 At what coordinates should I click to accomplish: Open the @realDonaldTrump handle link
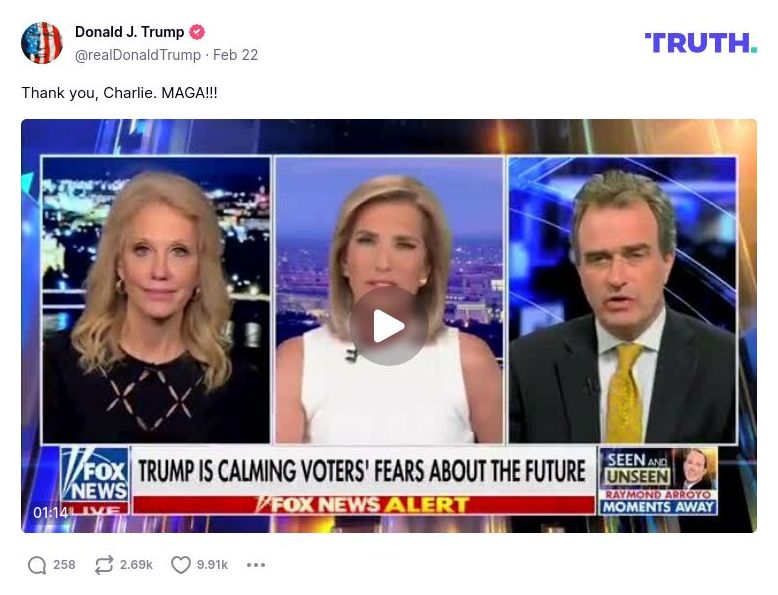coord(138,55)
